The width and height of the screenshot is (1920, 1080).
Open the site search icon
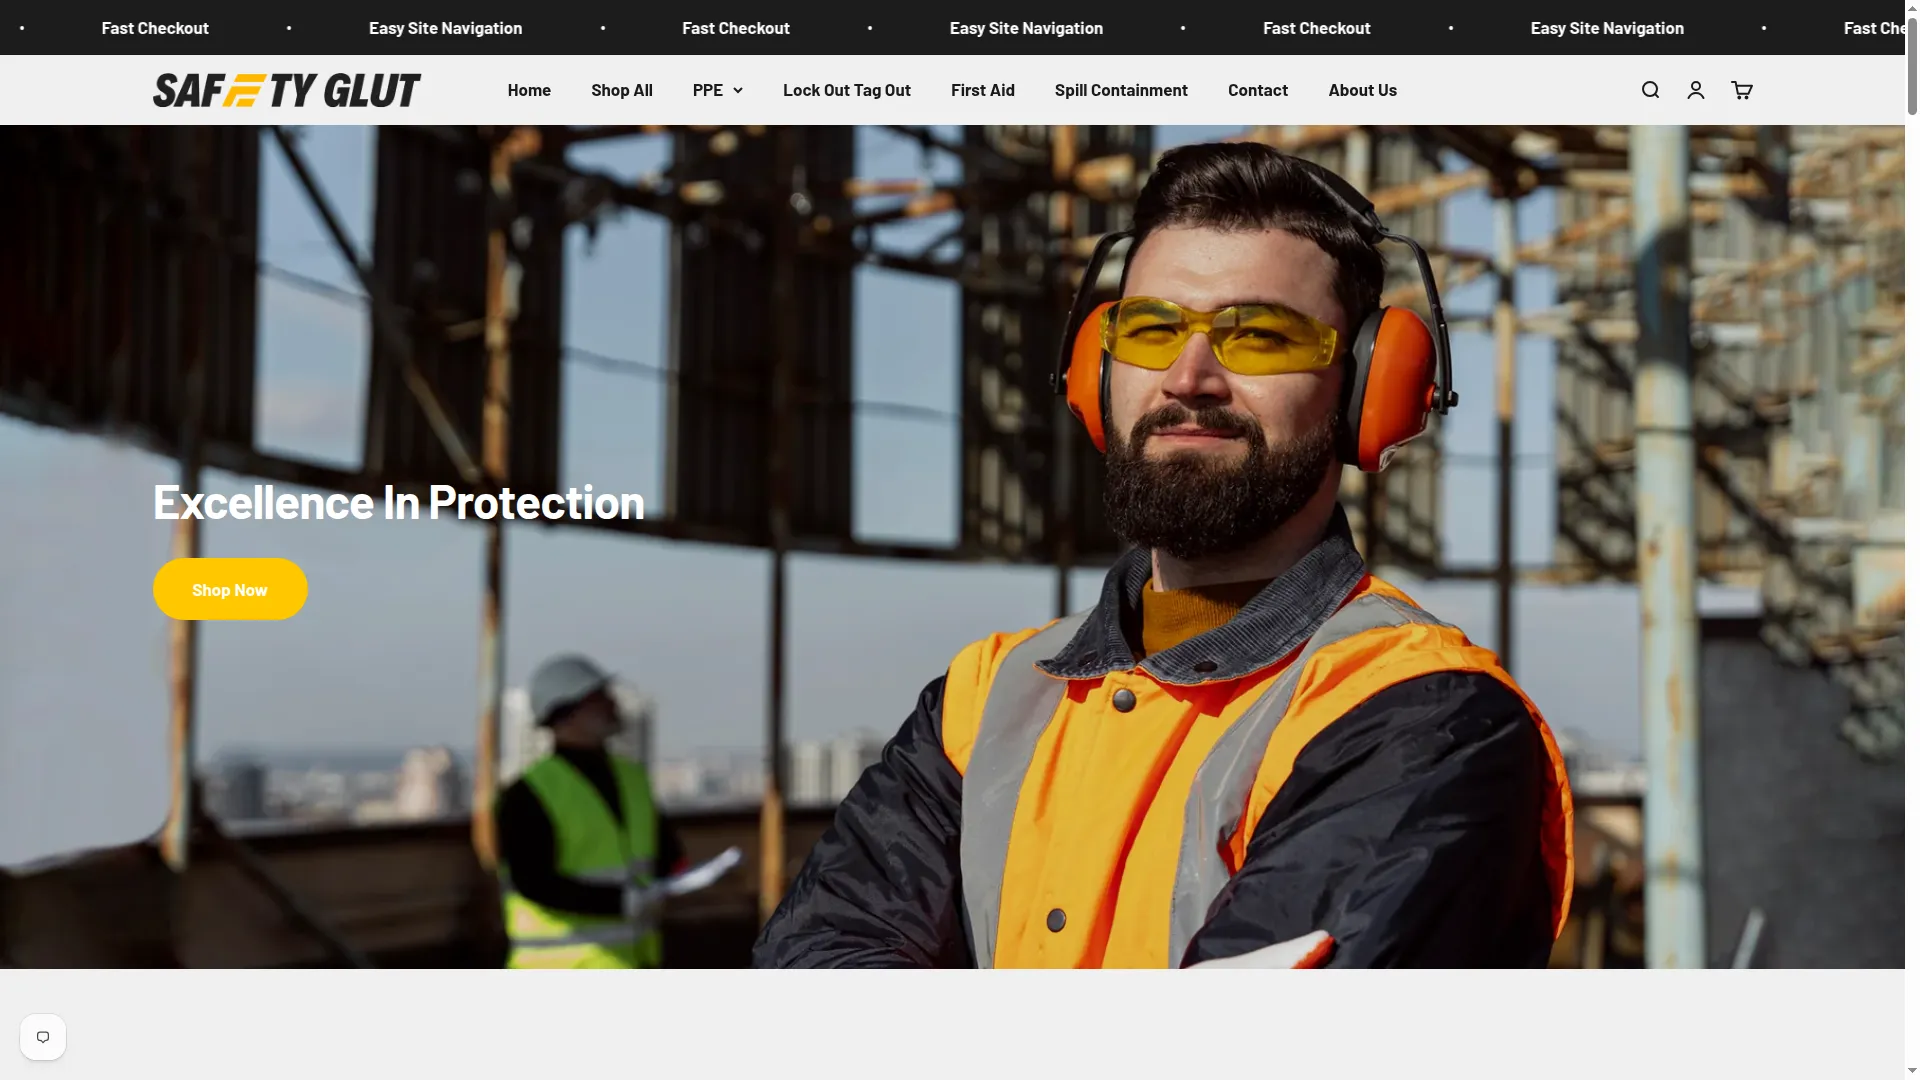click(x=1650, y=90)
